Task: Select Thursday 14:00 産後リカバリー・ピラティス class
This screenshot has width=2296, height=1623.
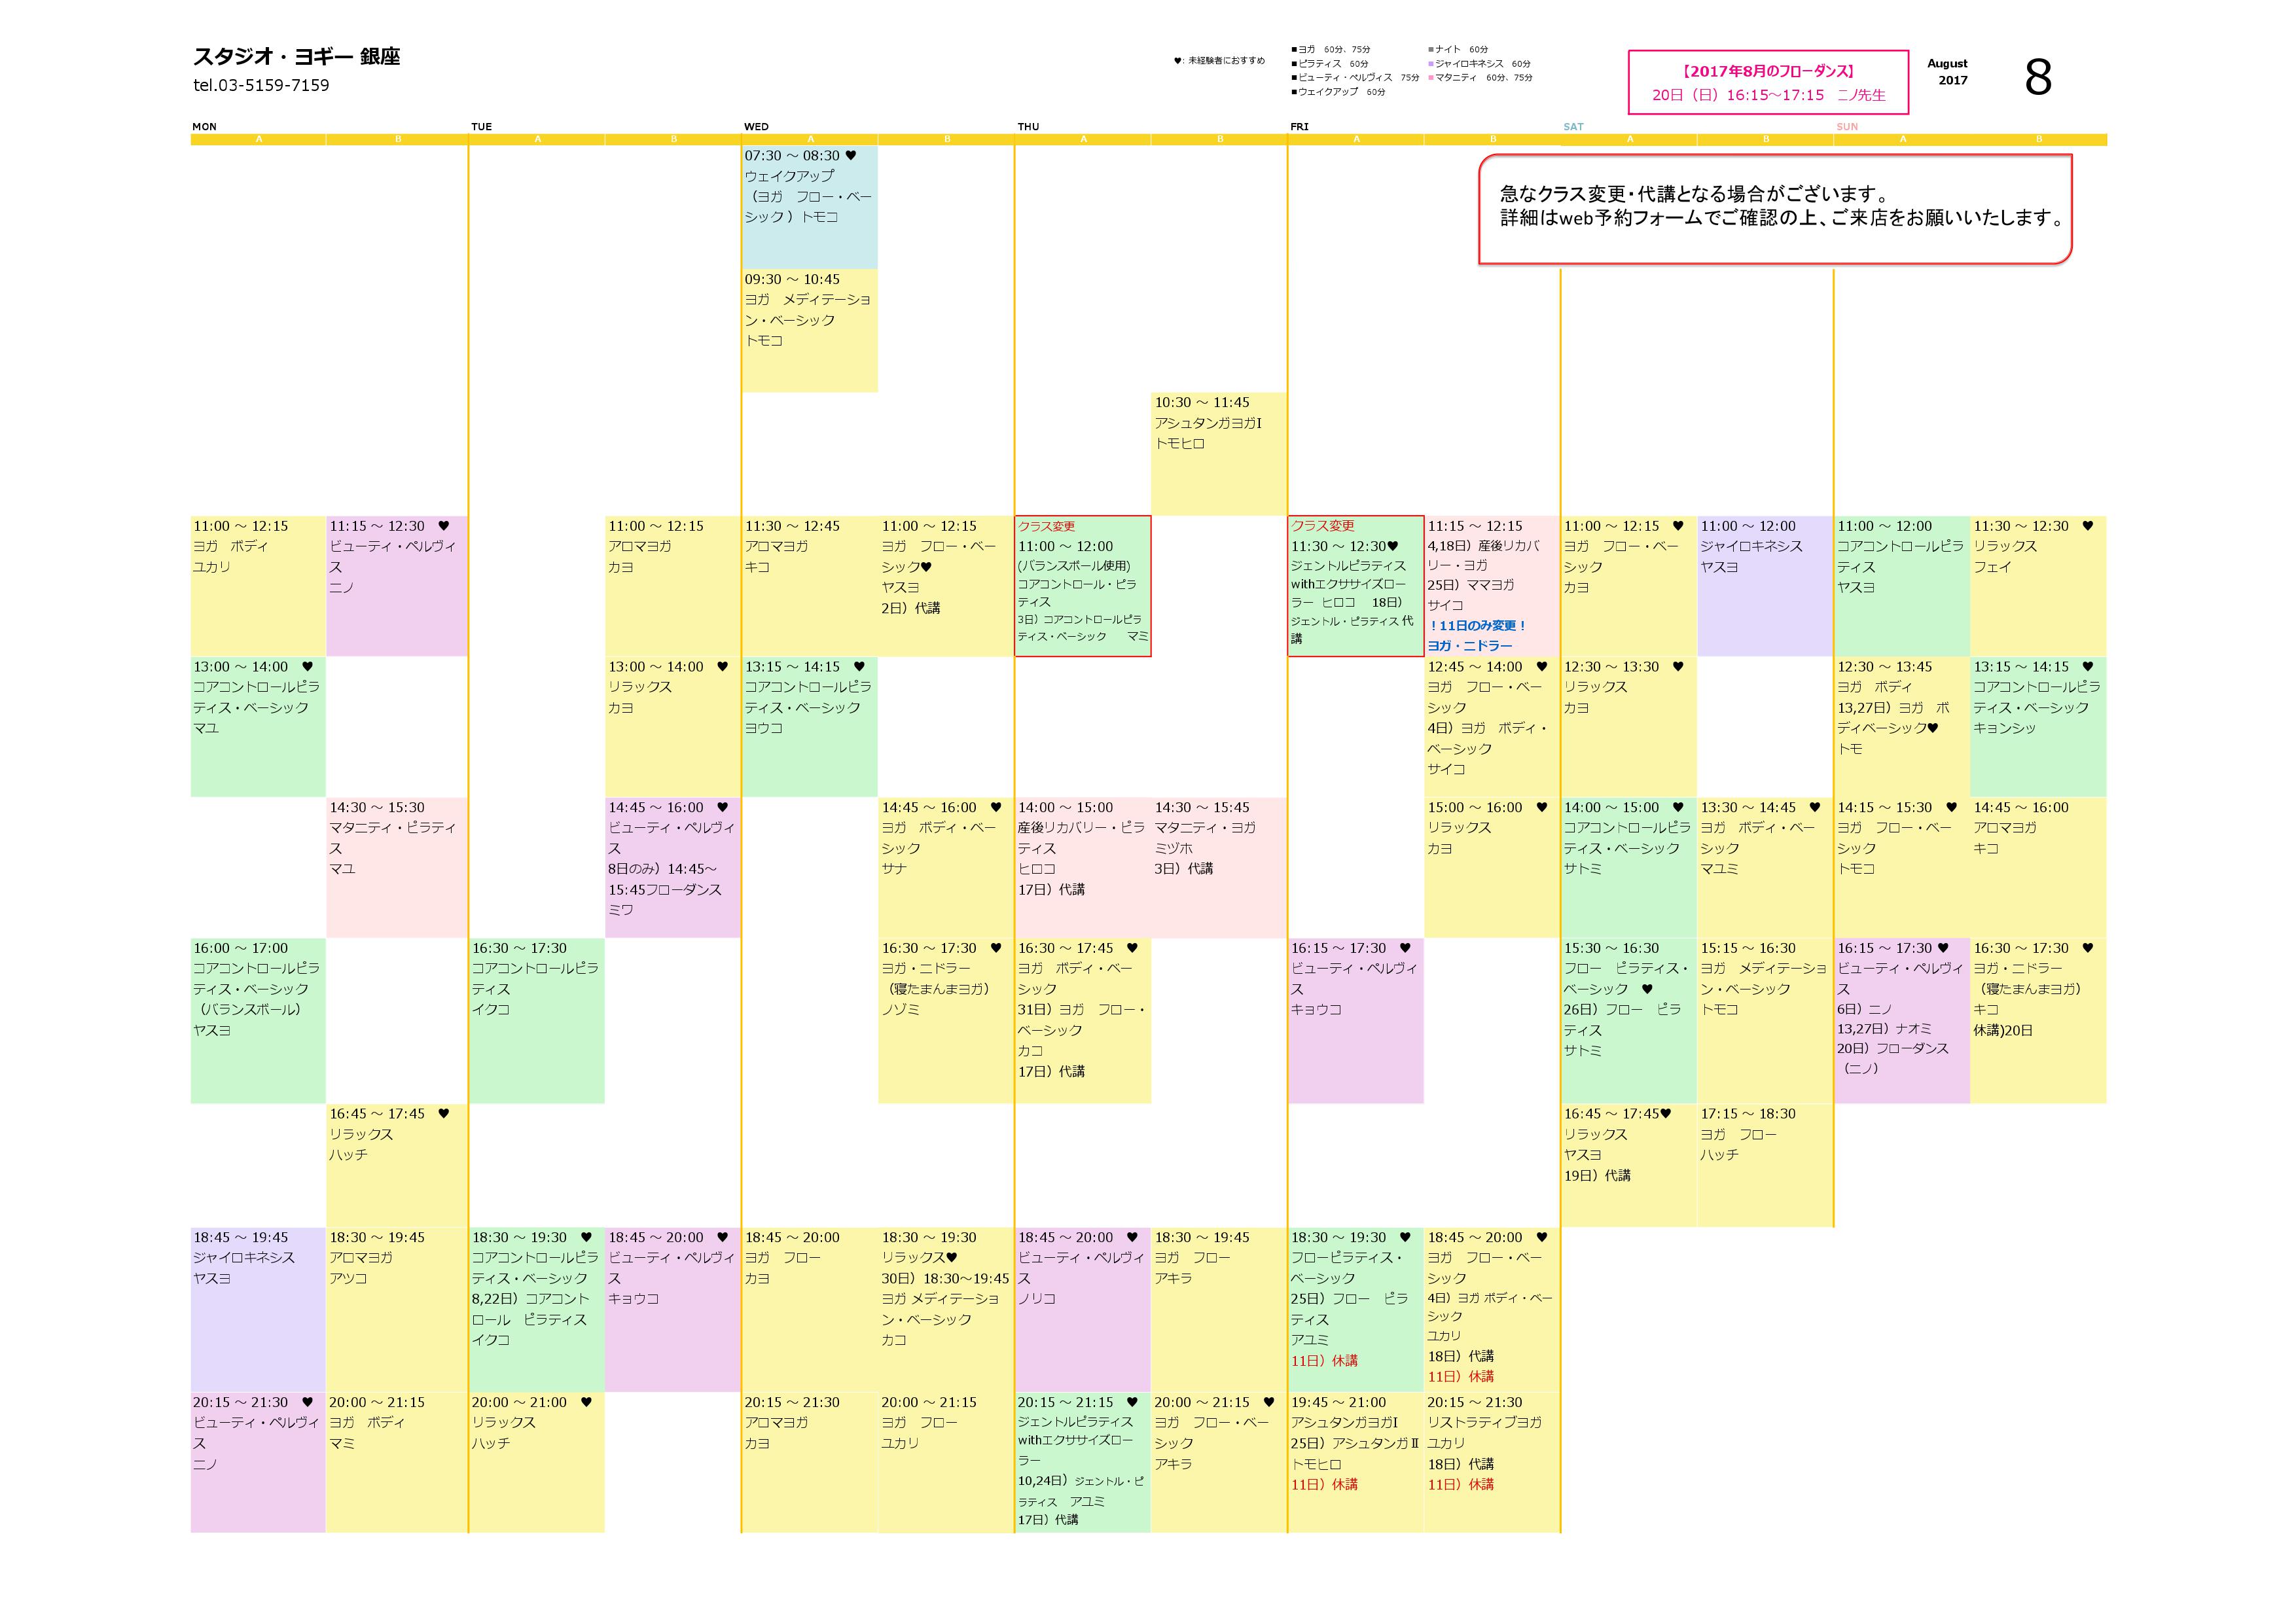Action: 1083,868
